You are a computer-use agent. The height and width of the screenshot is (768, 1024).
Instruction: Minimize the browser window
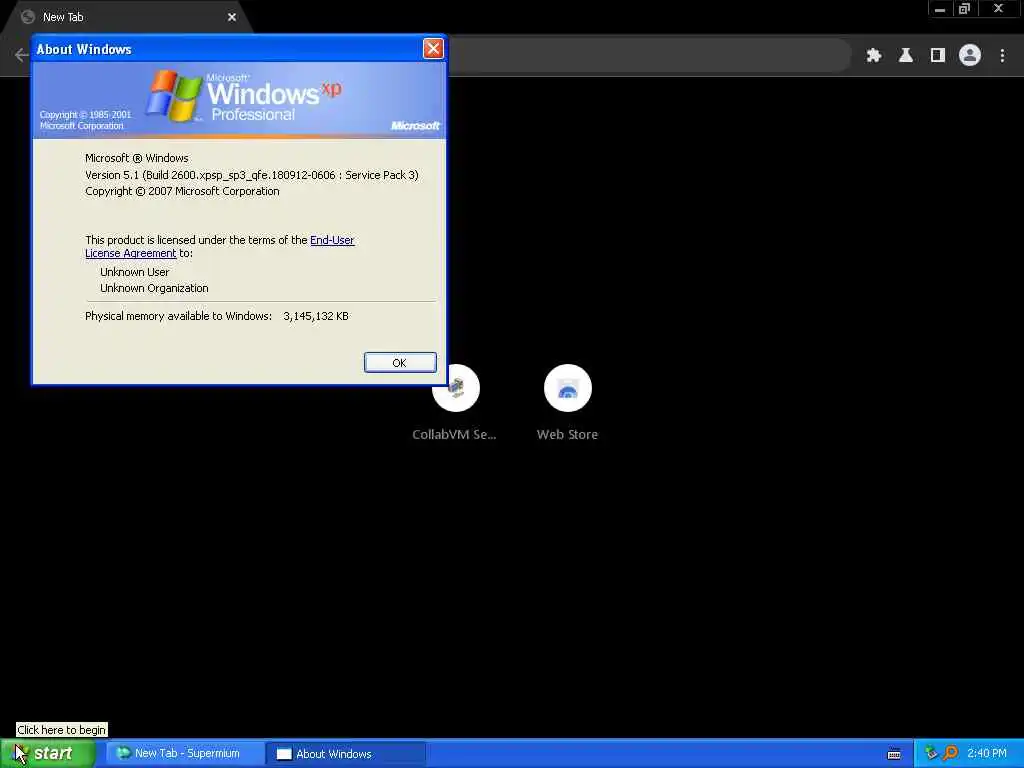pos(940,9)
